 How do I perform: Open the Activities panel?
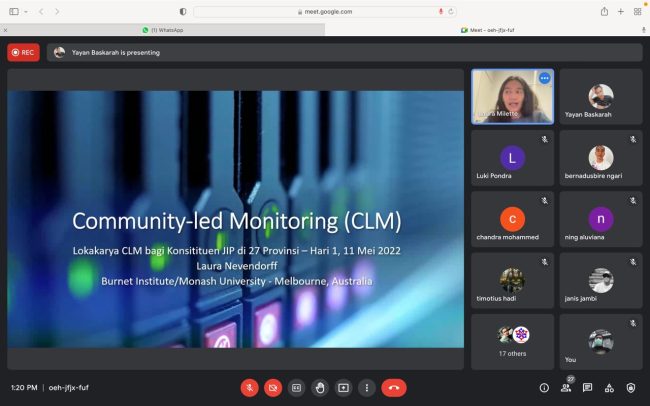pyautogui.click(x=609, y=387)
